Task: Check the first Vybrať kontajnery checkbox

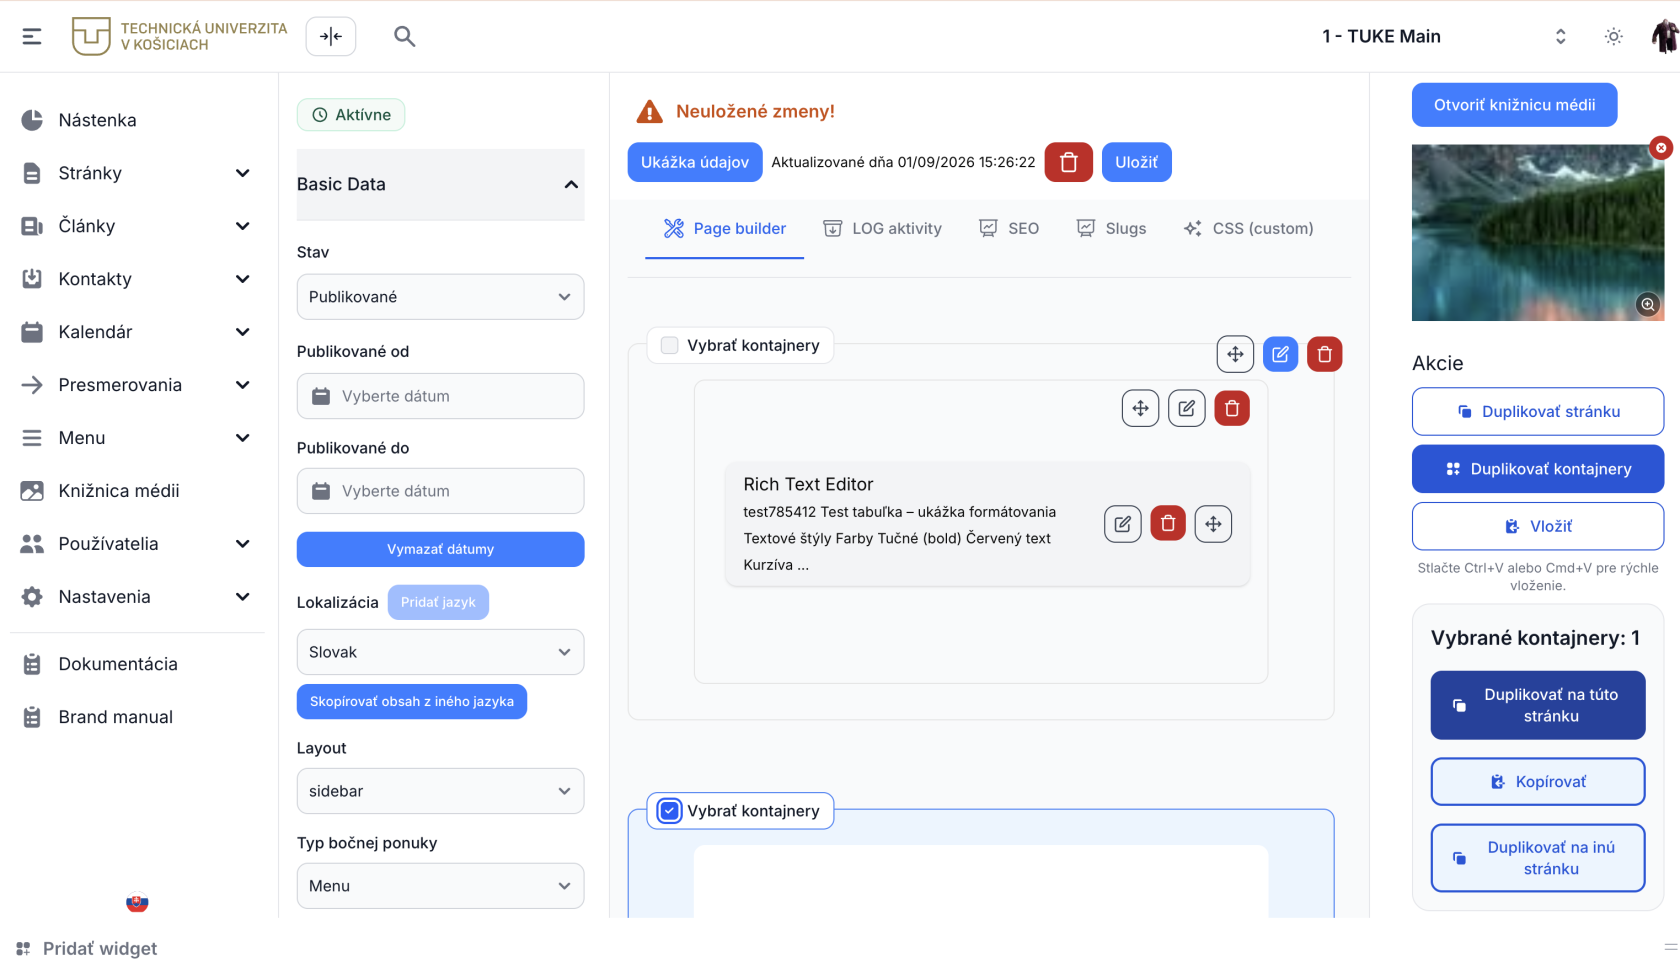Action: point(670,345)
